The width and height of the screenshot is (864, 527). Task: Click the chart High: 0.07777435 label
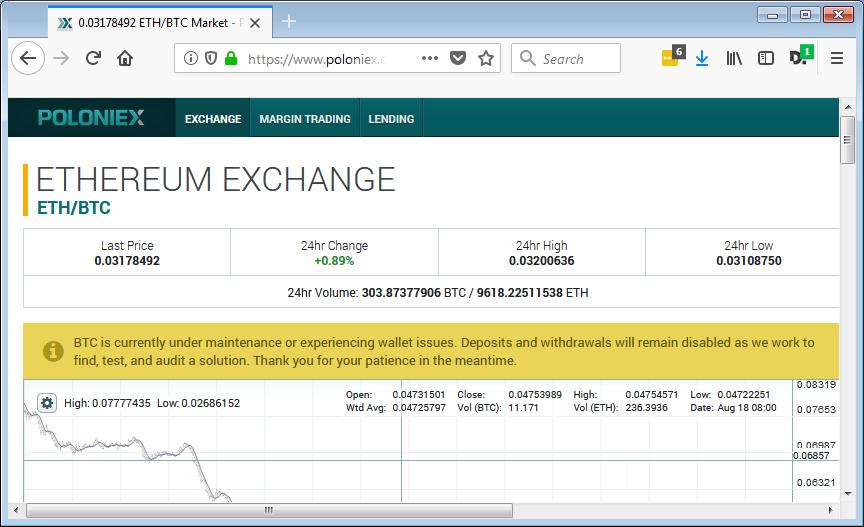coord(107,403)
